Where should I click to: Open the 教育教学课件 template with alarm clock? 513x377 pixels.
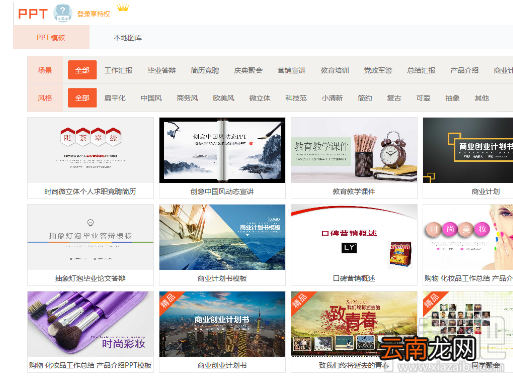354,150
